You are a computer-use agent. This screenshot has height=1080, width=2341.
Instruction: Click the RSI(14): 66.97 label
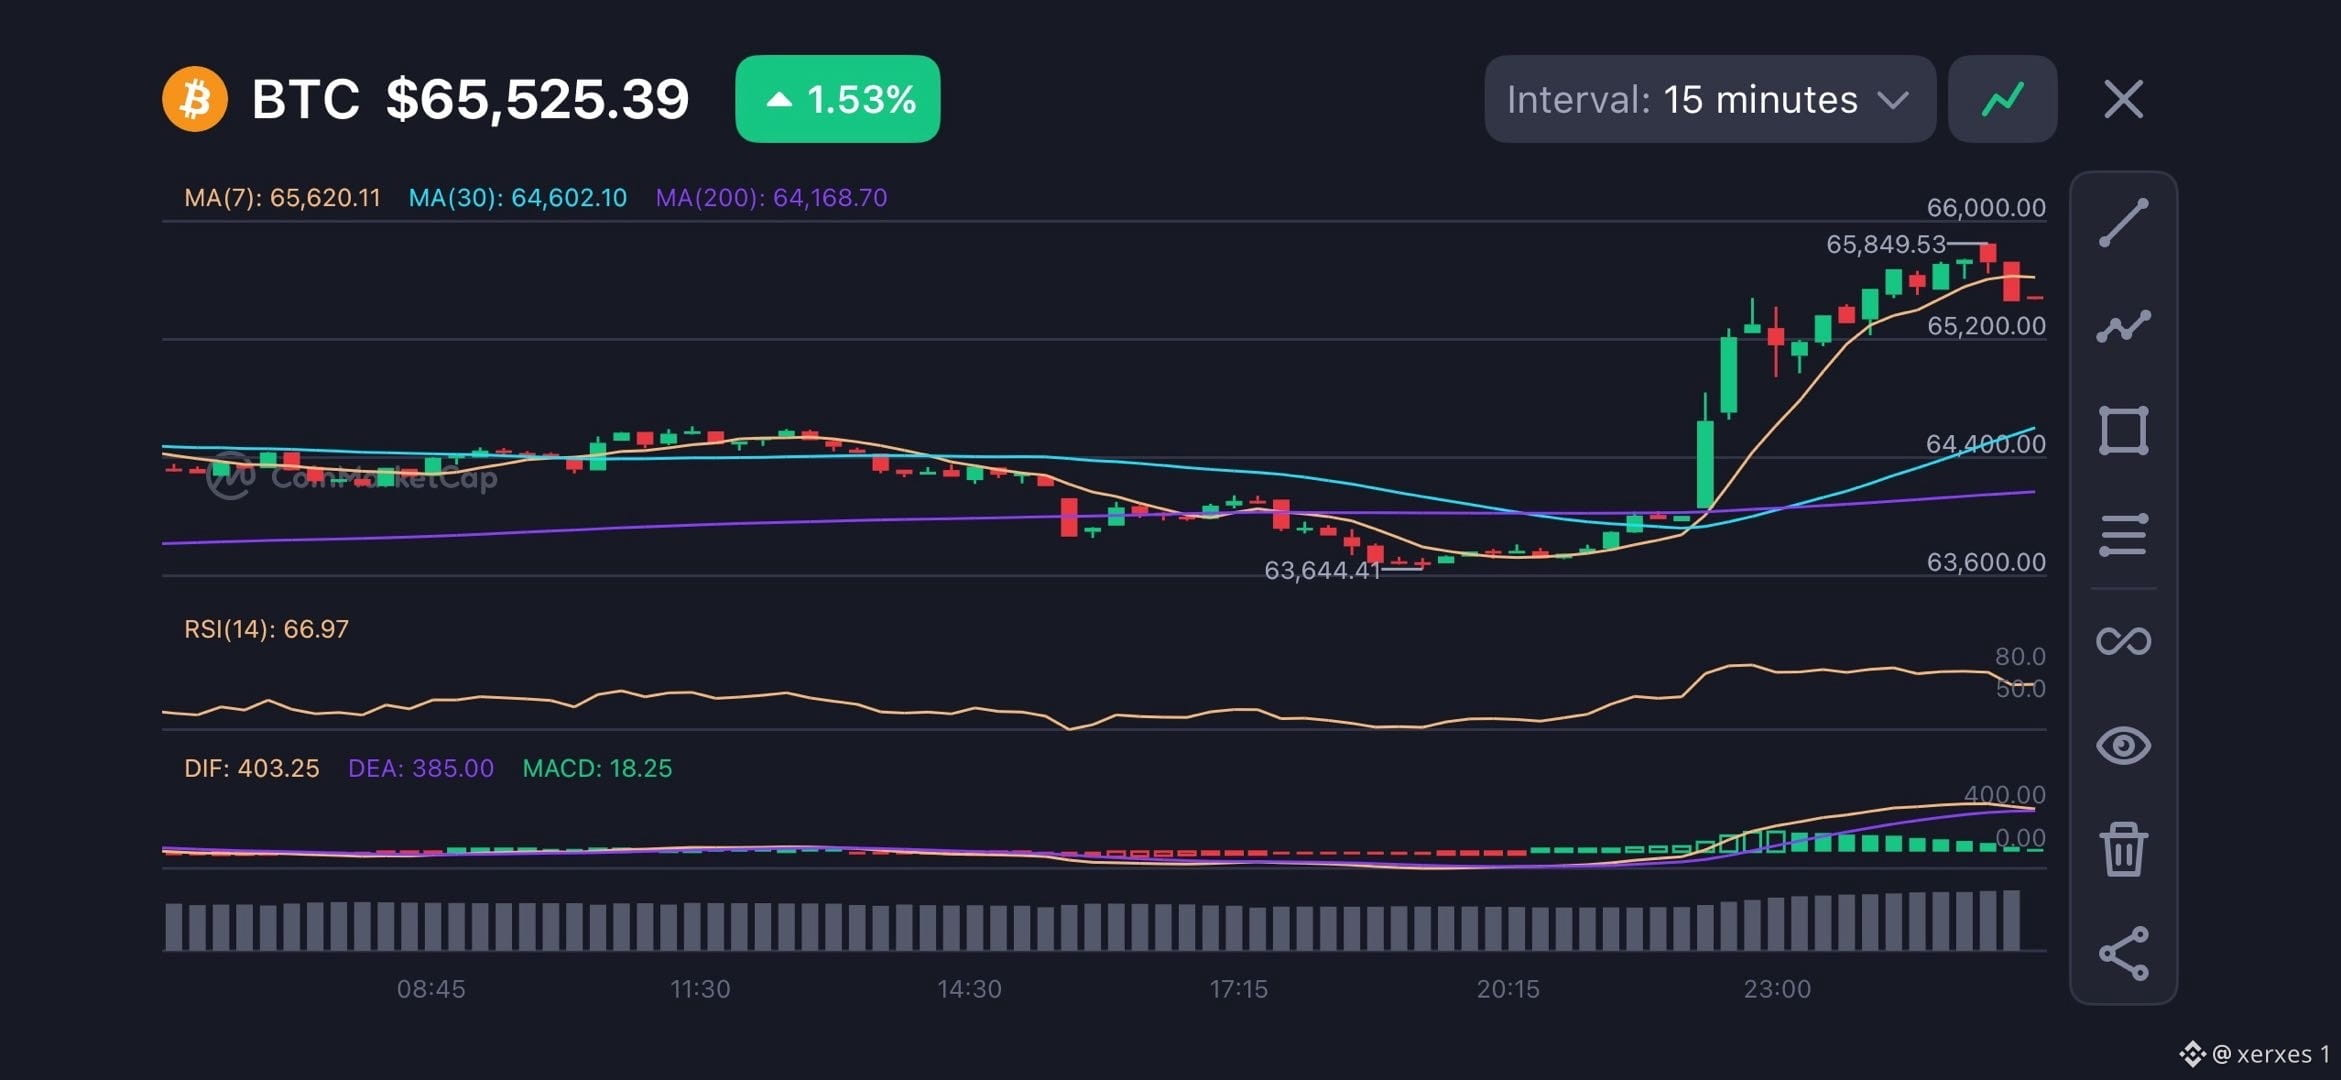(x=266, y=629)
